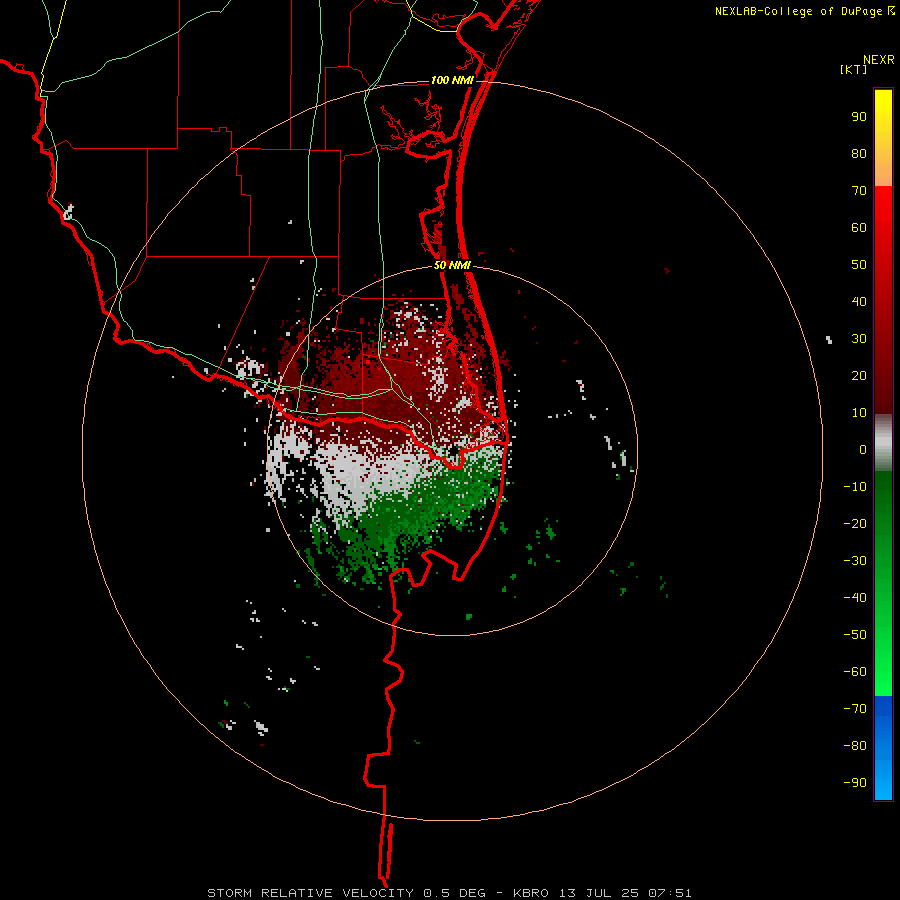Click the yellow top segment of color bar

(x=883, y=137)
